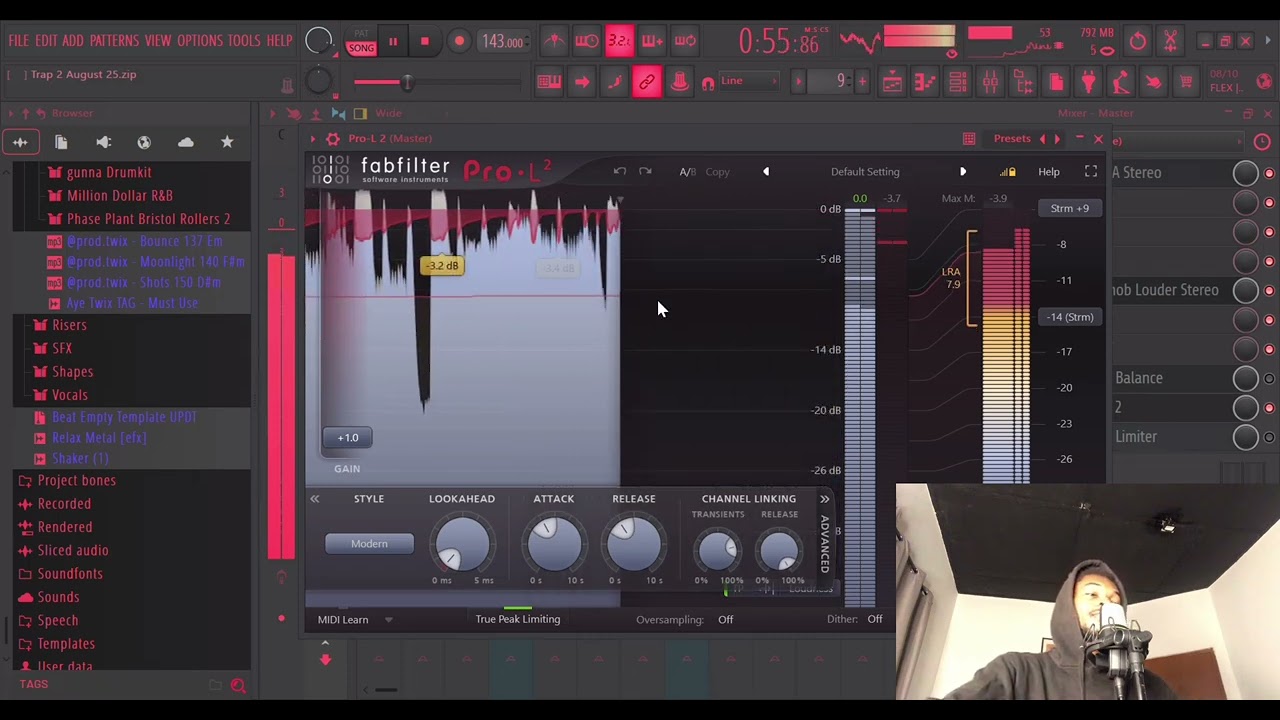1280x720 pixels.
Task: Open browser starred favorites tab icon
Action: pos(227,142)
